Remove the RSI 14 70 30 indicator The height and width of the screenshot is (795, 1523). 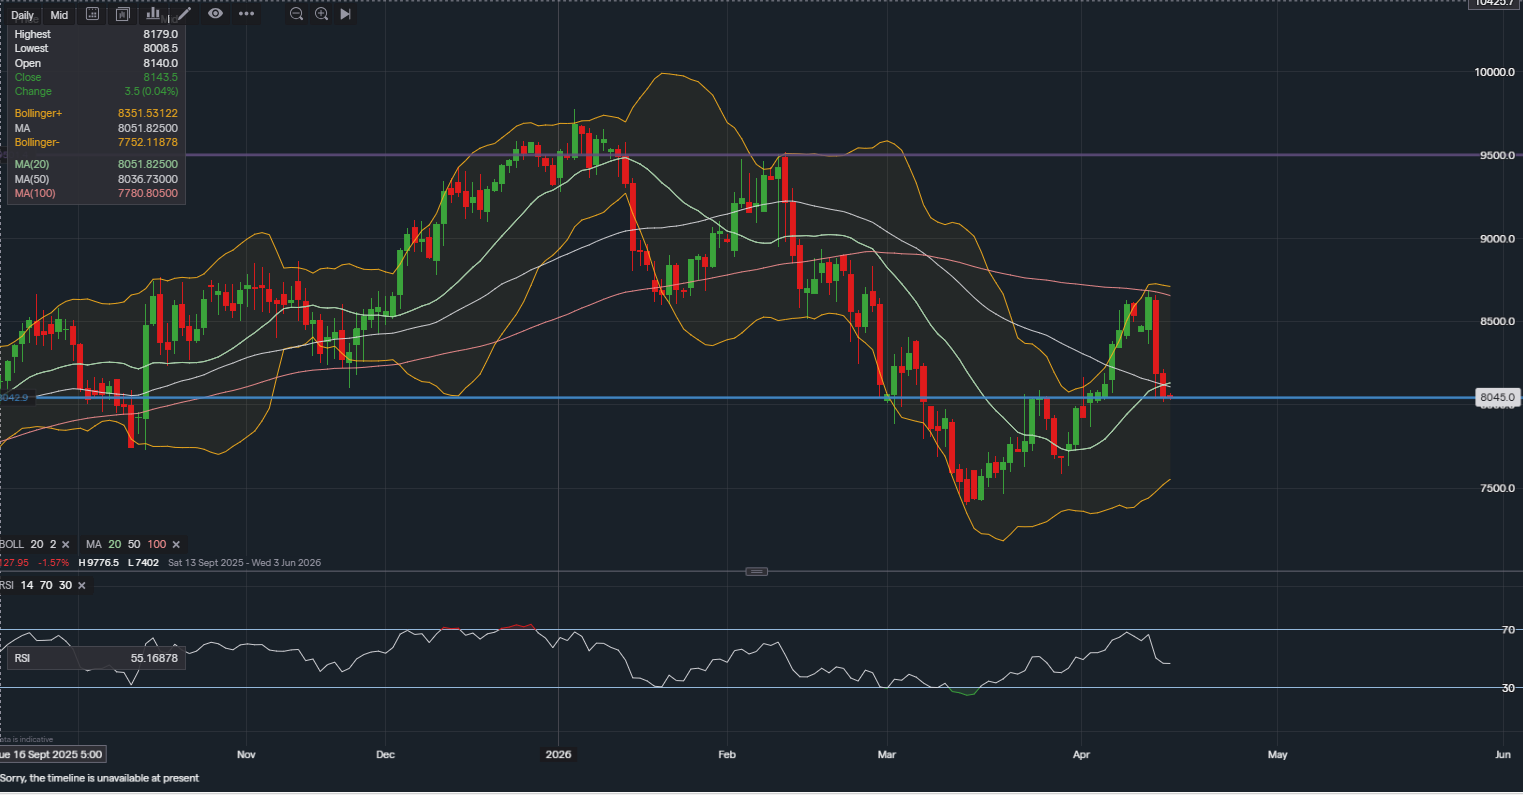[81, 585]
